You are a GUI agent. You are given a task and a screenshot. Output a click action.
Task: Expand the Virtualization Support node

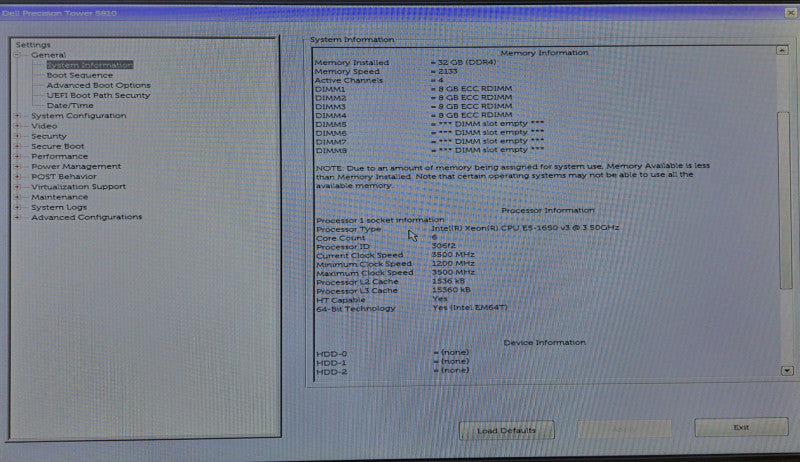(17, 187)
